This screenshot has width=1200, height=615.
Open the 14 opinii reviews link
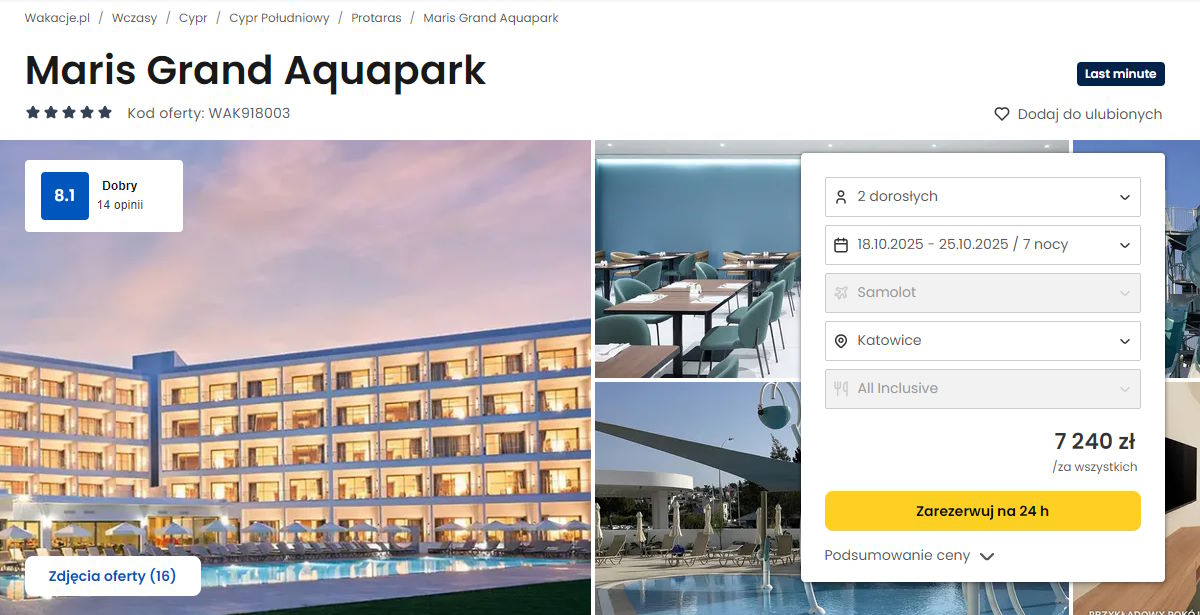point(120,205)
